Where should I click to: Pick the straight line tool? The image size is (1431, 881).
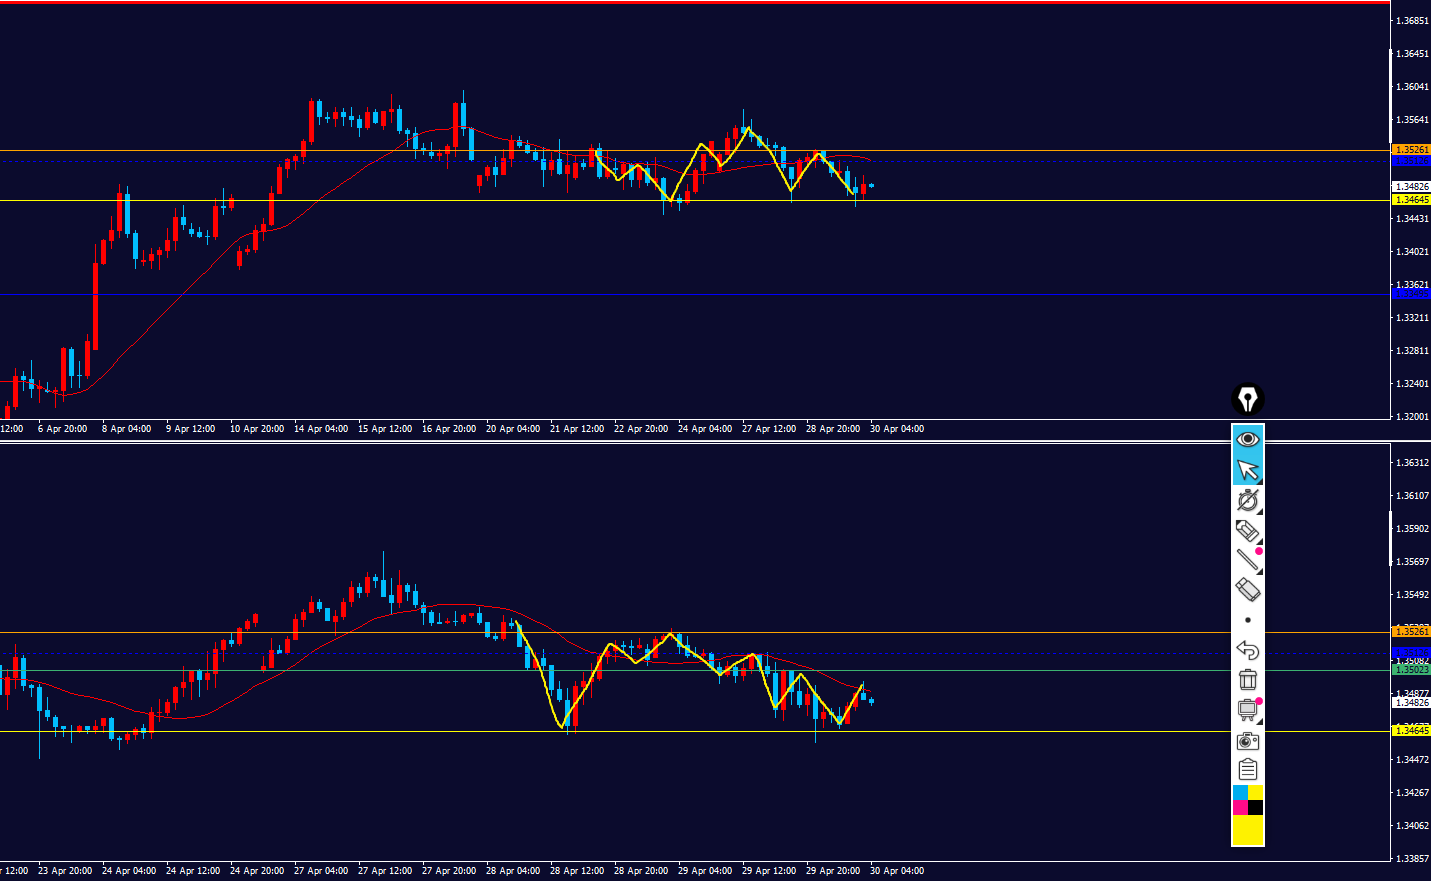click(x=1247, y=560)
